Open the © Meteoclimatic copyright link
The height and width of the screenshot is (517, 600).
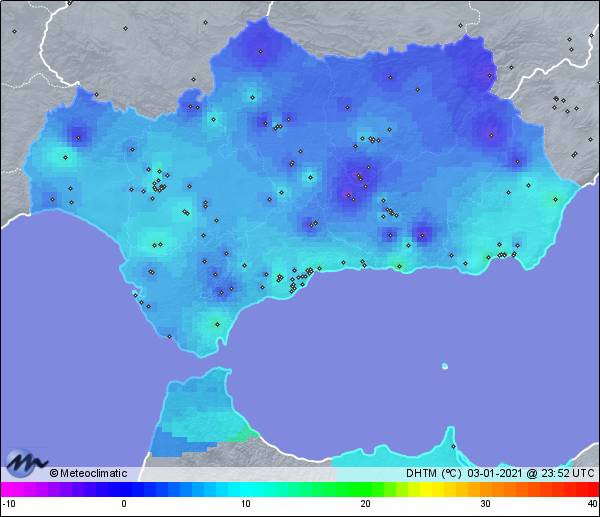point(88,473)
